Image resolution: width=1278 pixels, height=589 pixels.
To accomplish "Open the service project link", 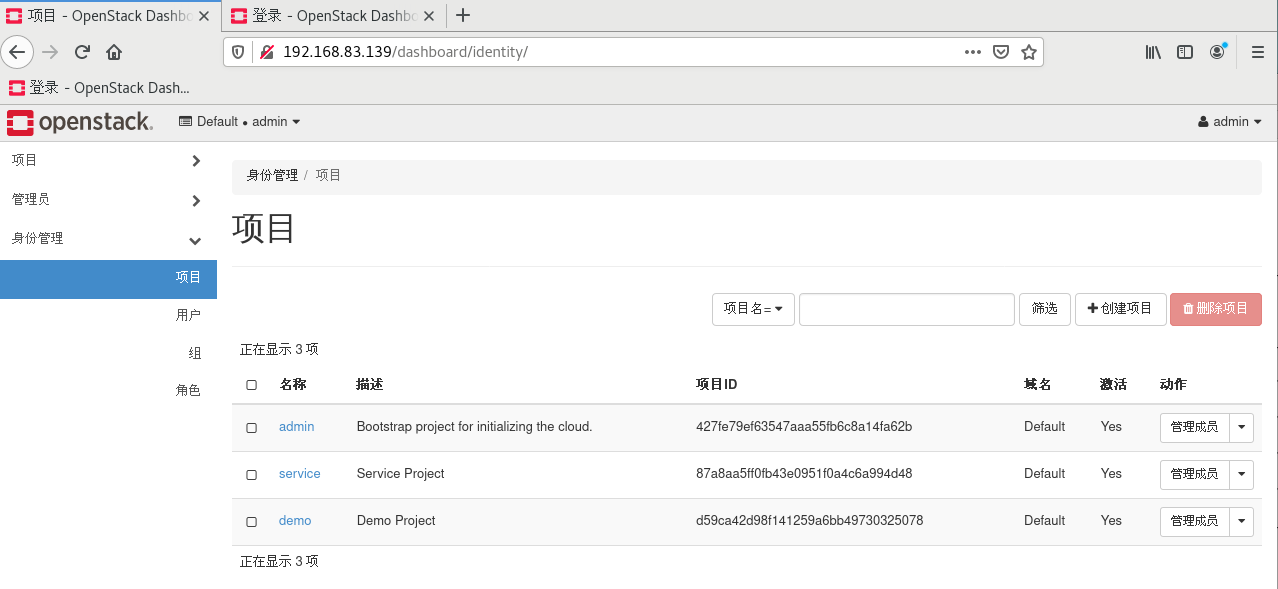I will pos(299,474).
